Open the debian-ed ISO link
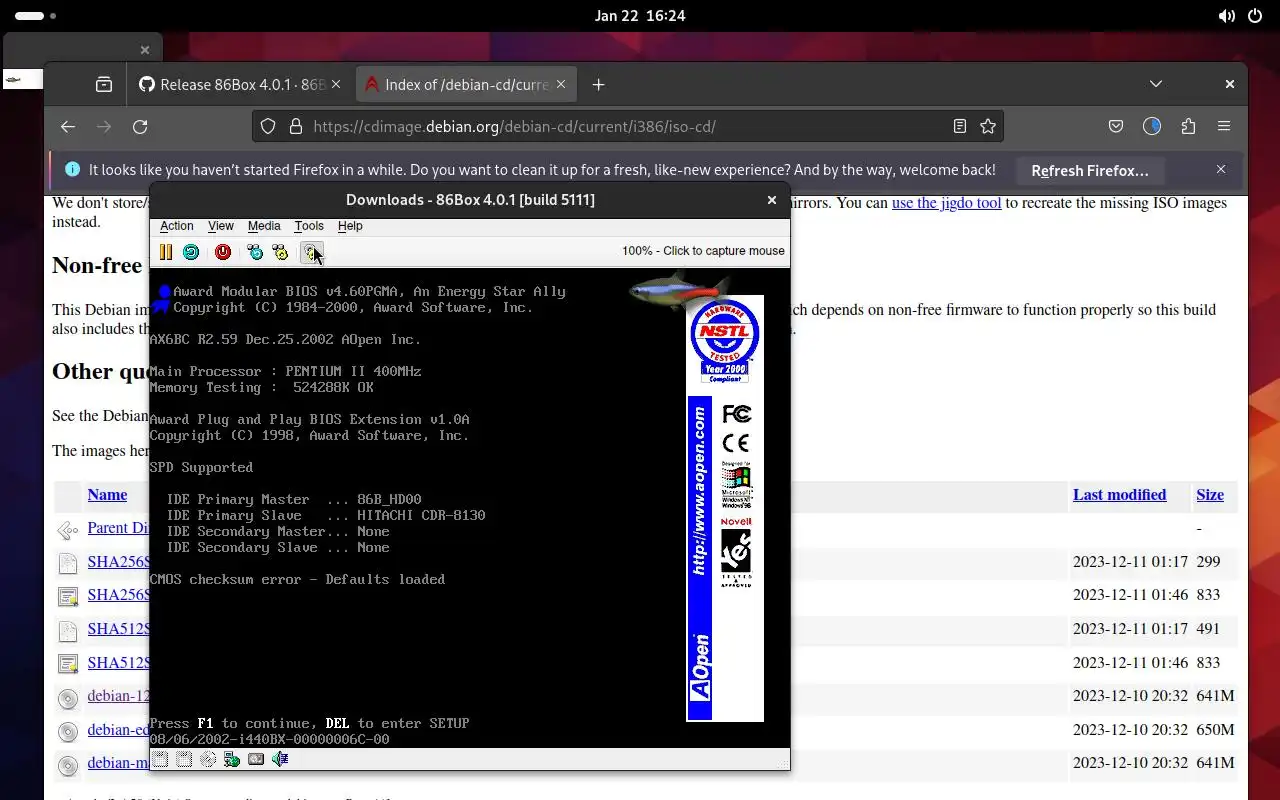 (x=118, y=730)
